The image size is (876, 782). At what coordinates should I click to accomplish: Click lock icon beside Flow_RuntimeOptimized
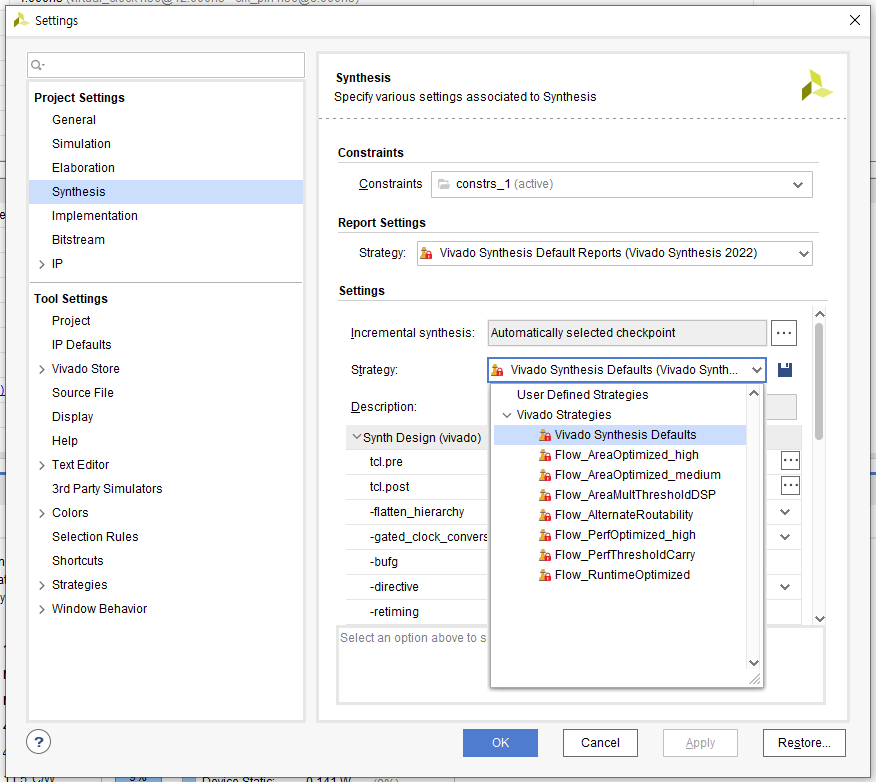pyautogui.click(x=545, y=575)
